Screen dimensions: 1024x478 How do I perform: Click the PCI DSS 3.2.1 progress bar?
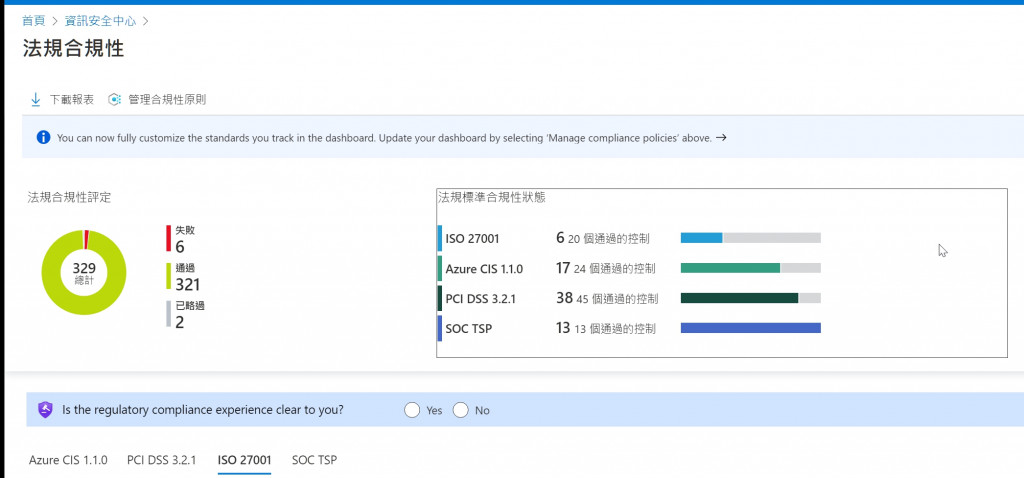750,298
